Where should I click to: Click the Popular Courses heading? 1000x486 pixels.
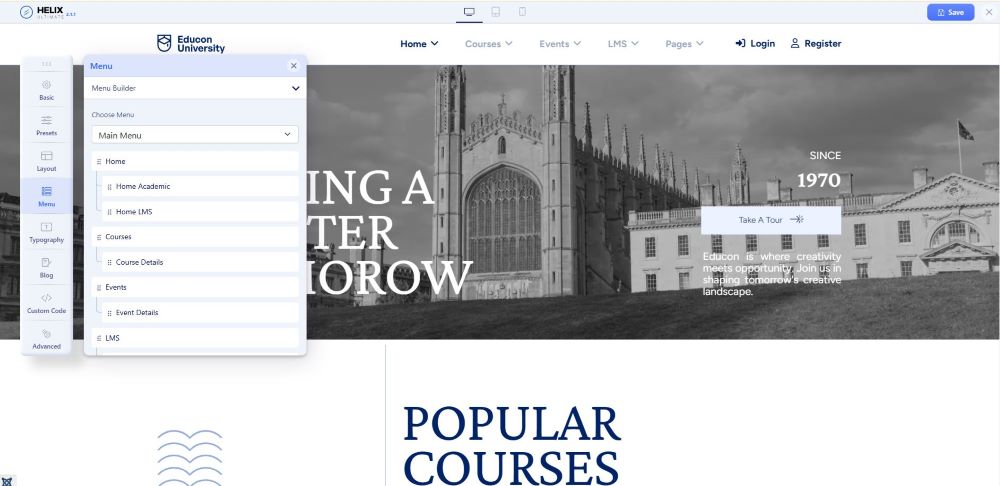click(512, 445)
